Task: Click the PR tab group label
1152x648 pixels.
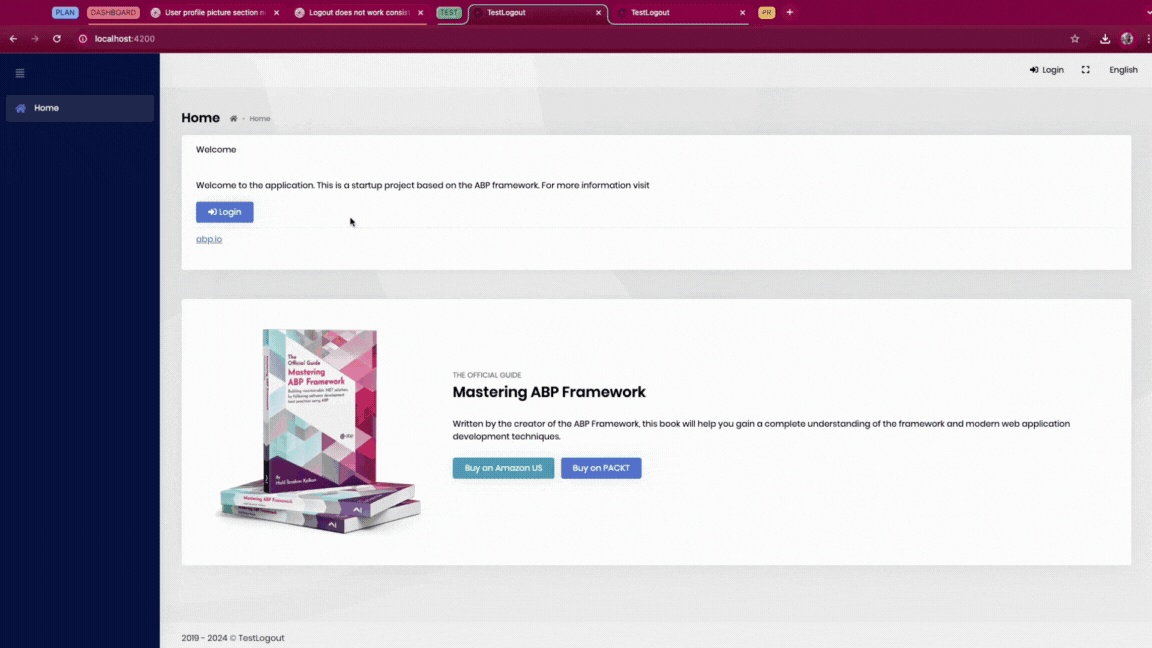Action: [x=766, y=12]
